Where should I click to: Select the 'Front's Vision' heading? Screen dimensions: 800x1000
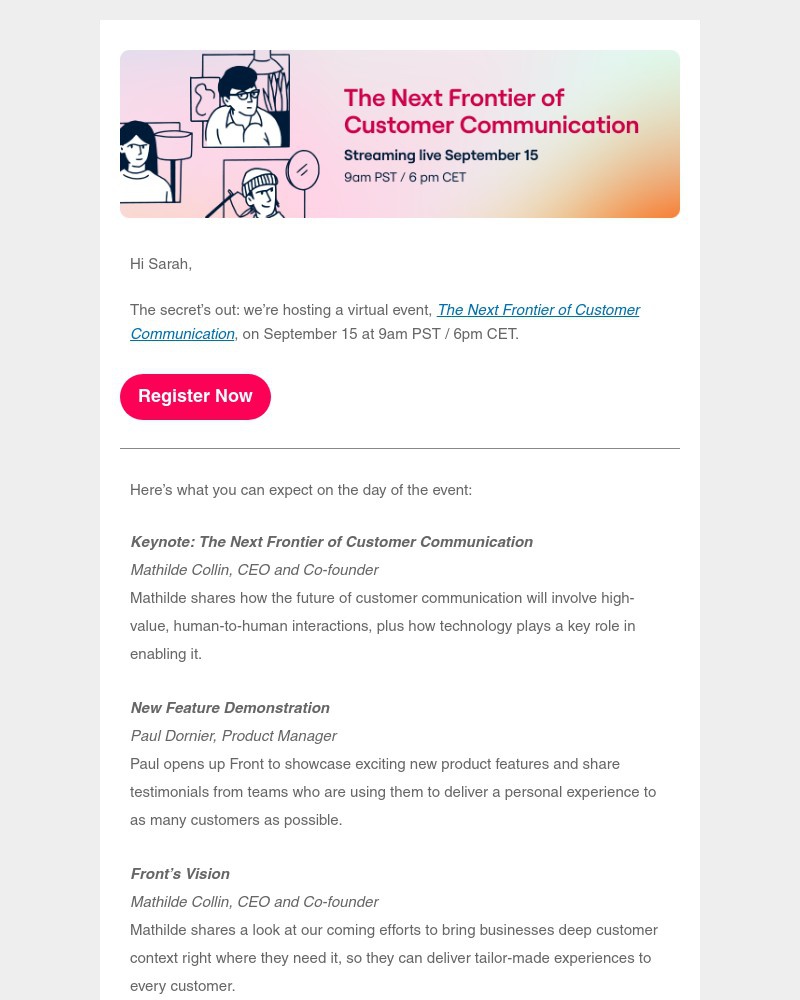pos(180,874)
